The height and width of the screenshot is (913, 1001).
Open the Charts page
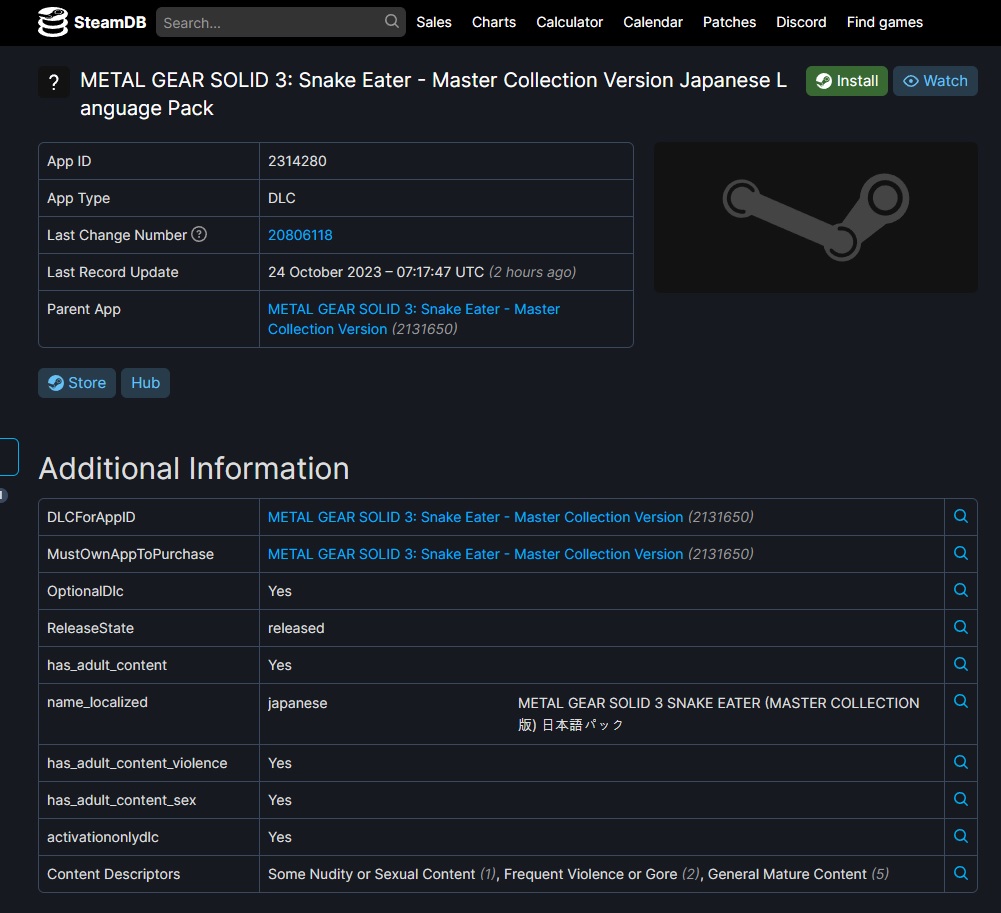494,22
